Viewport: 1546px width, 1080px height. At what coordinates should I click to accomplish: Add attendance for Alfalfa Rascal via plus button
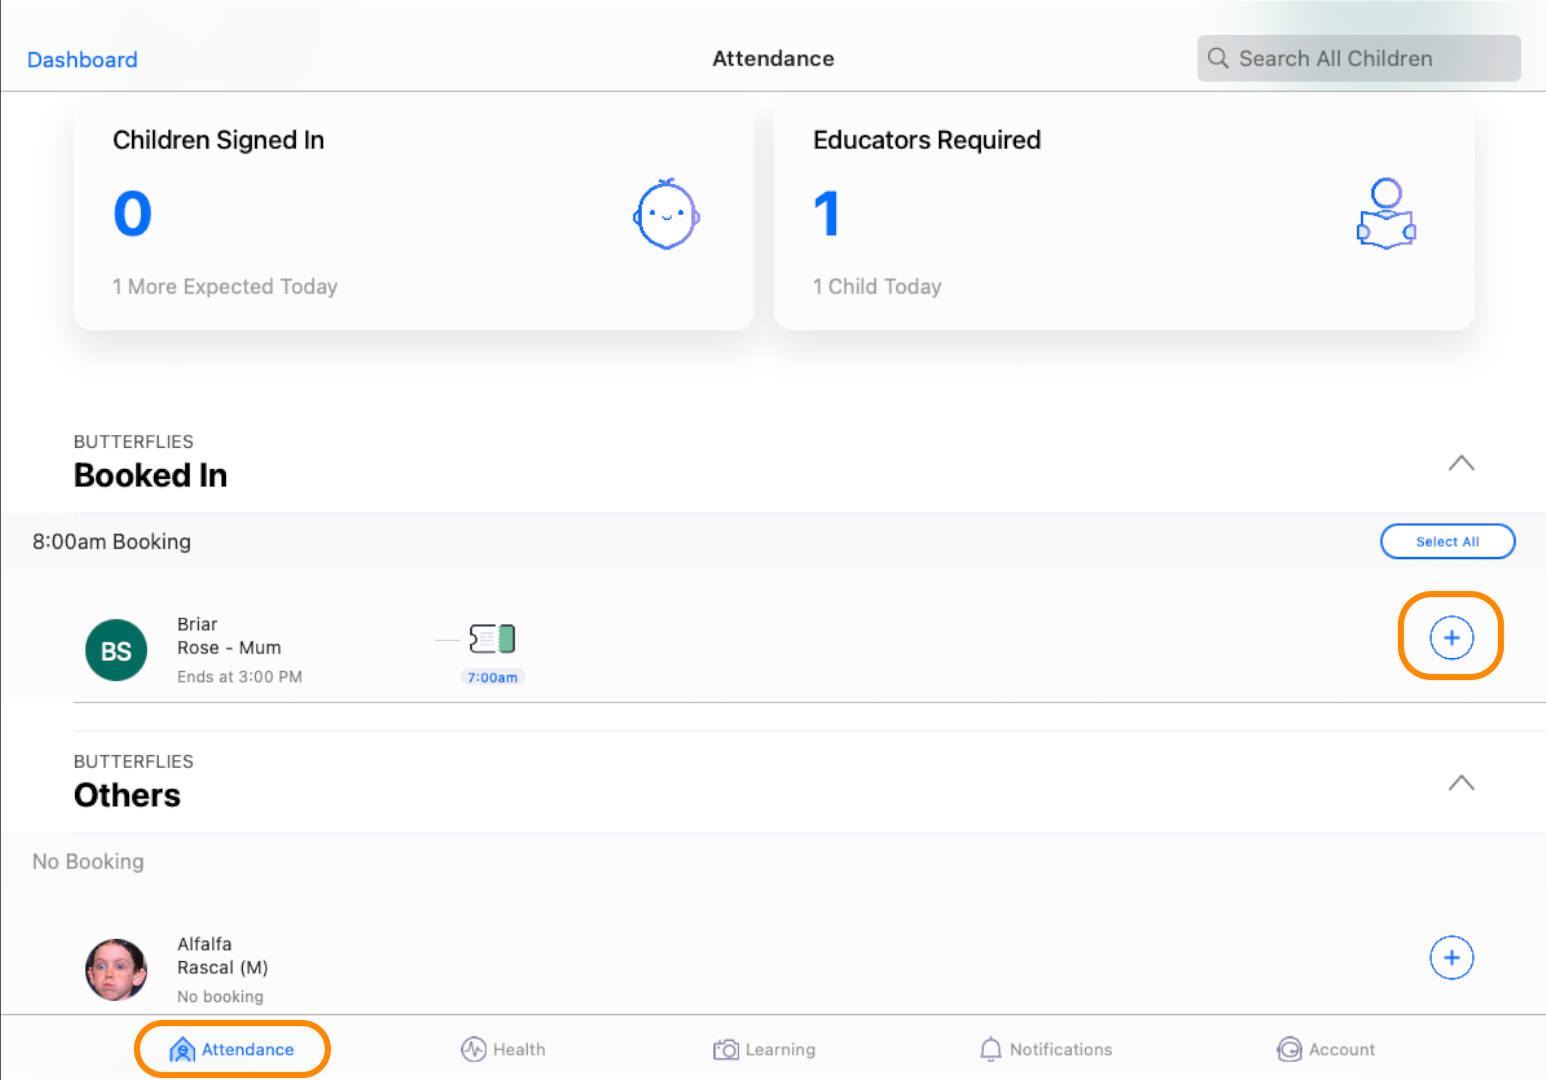coord(1452,957)
